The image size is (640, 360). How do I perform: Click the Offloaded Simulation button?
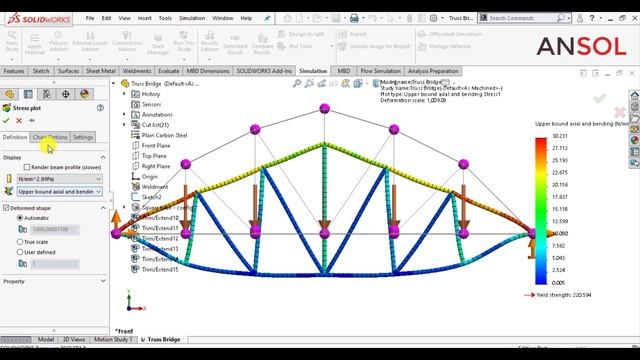click(449, 34)
